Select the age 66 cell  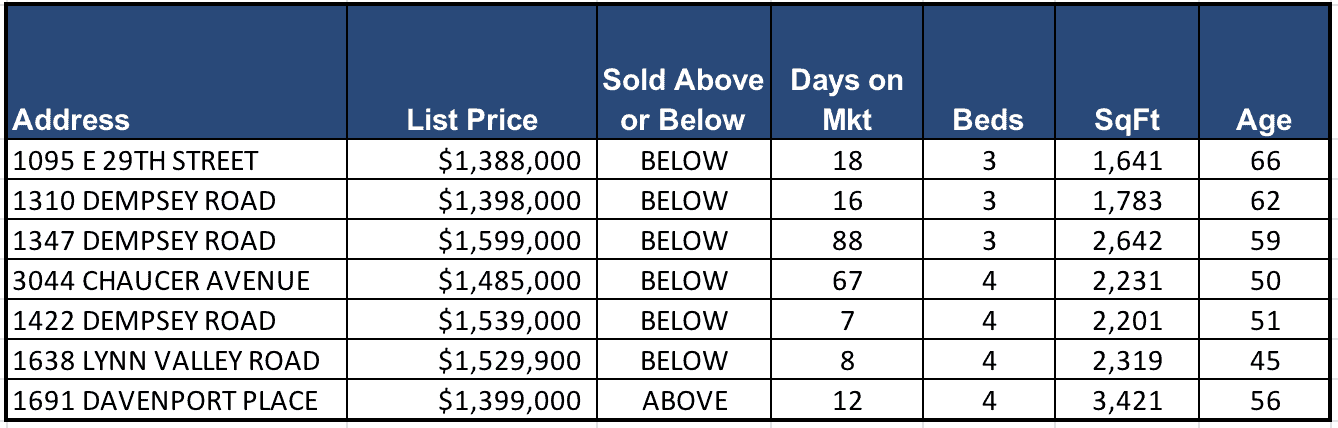pyautogui.click(x=1265, y=161)
